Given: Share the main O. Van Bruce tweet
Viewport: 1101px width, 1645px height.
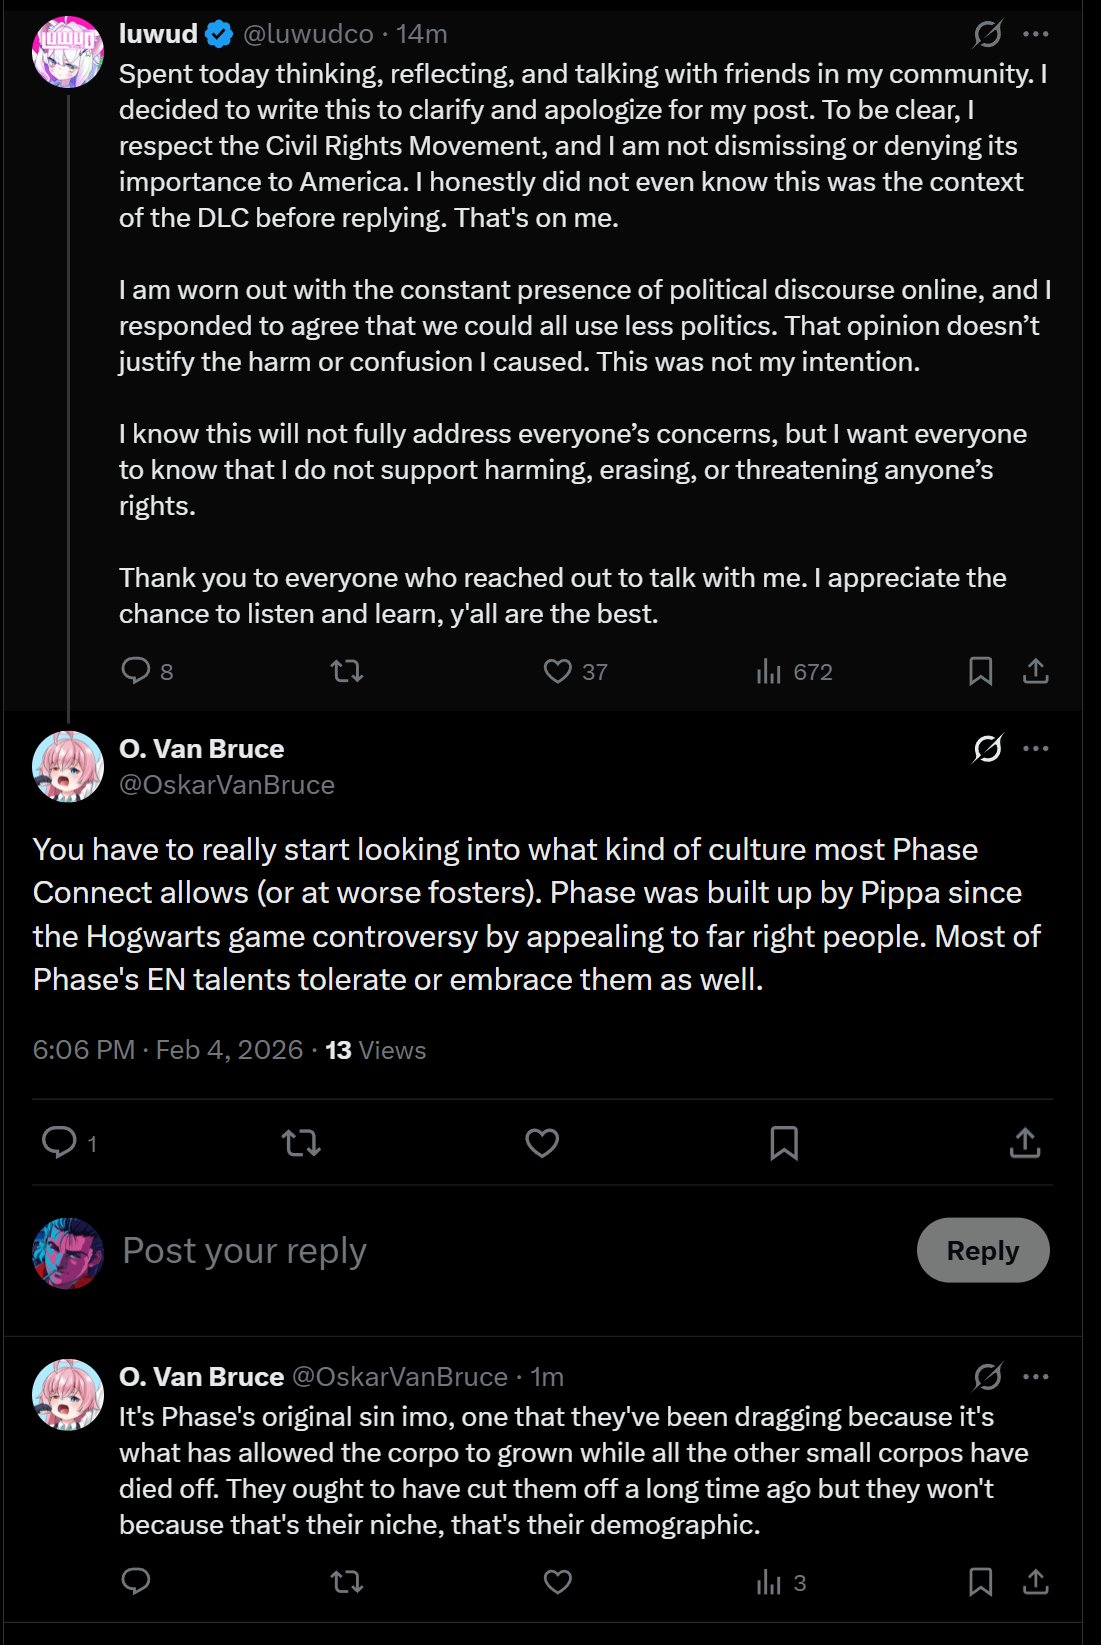Looking at the screenshot, I should [x=1025, y=1142].
